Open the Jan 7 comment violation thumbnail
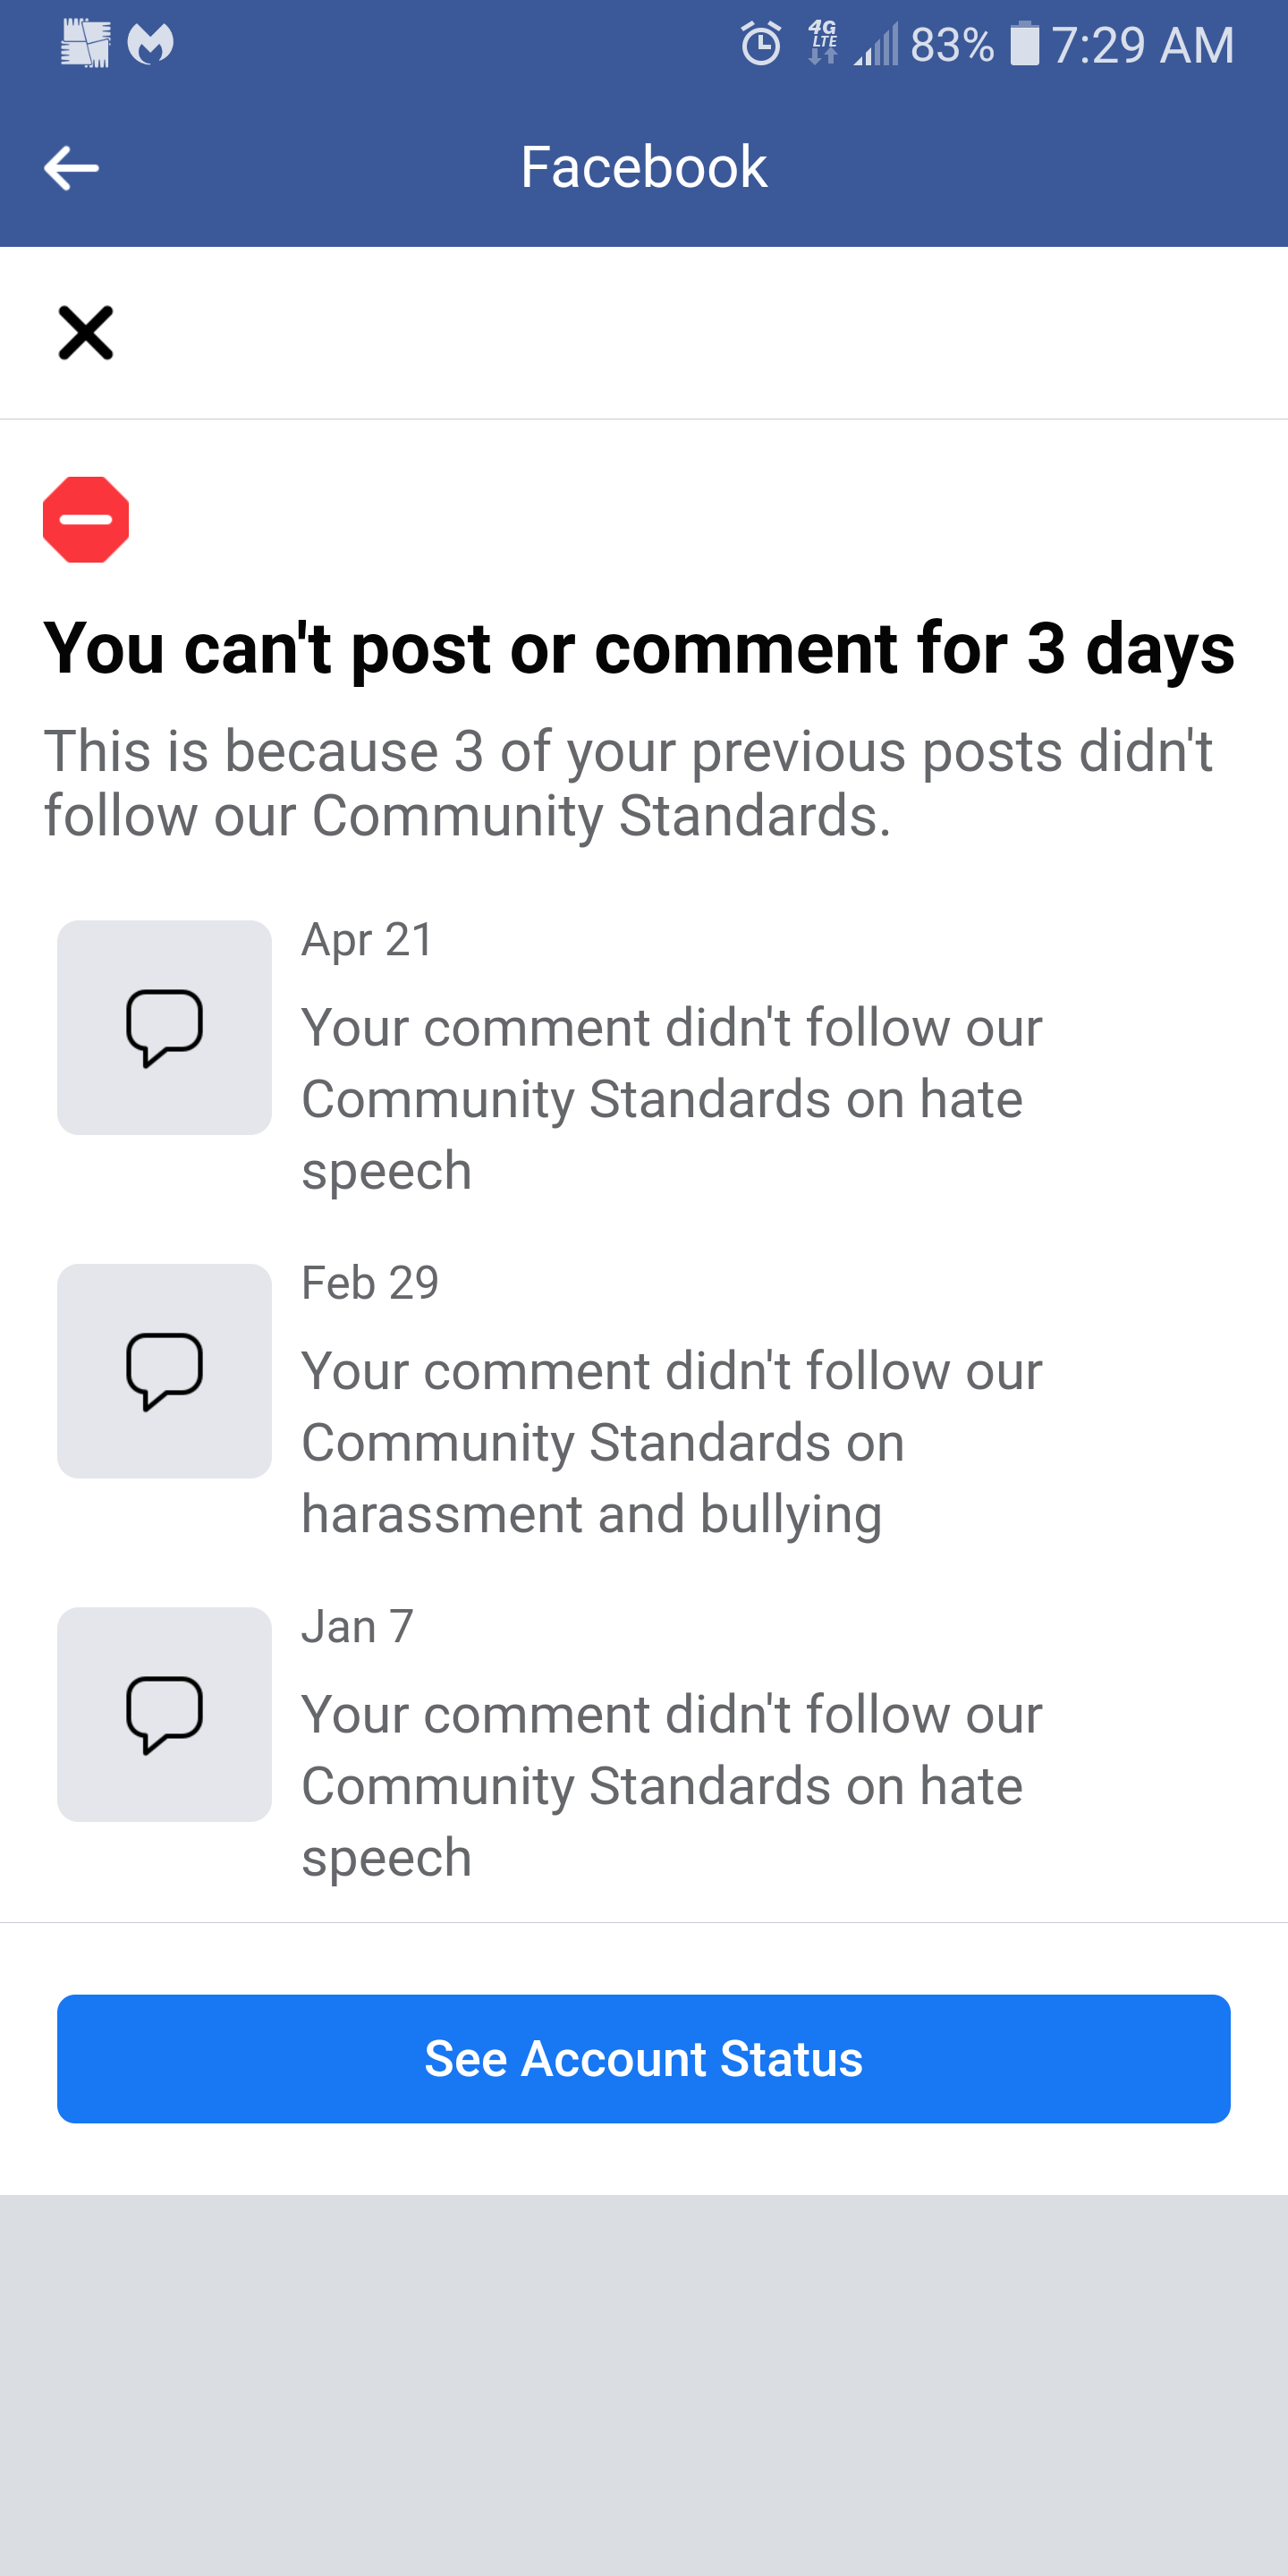Screen dimensions: 1288x2576 pos(164,1715)
